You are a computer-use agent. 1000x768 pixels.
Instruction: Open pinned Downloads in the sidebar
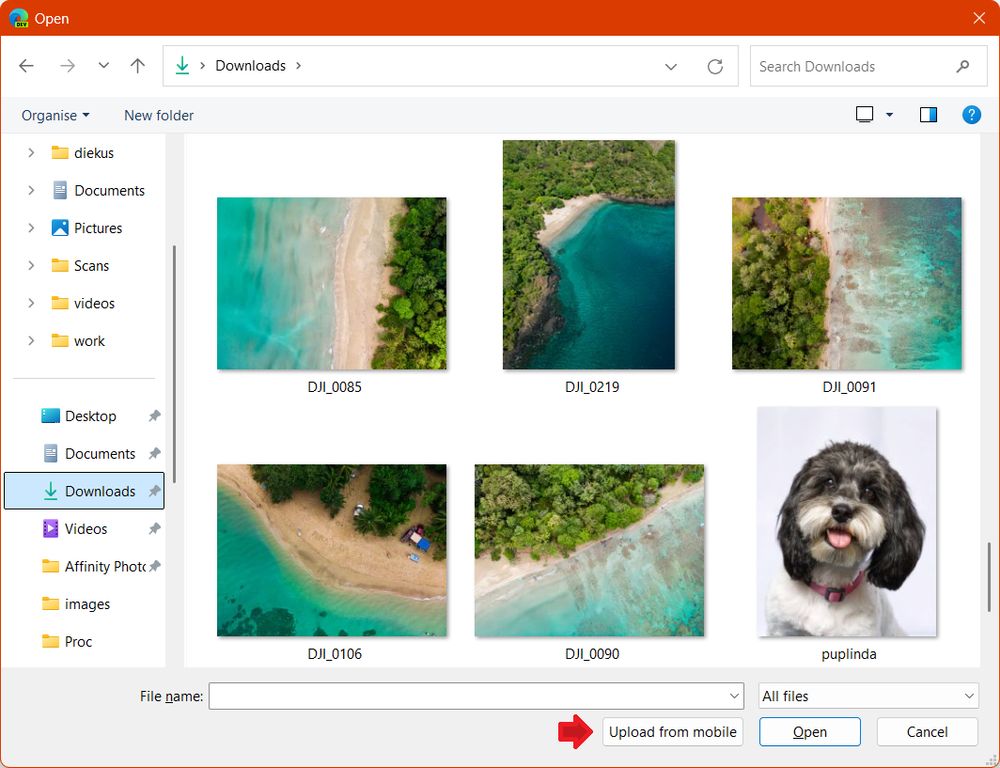[84, 491]
